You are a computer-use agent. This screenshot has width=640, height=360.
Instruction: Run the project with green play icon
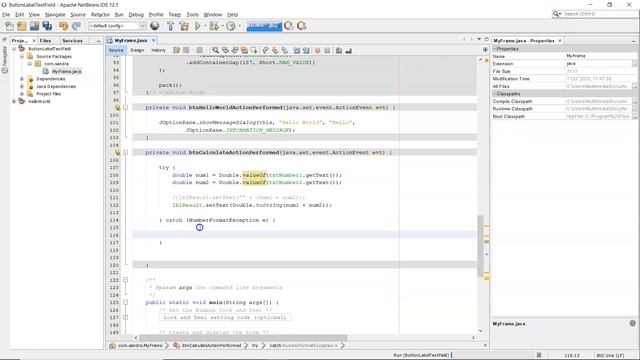(x=198, y=26)
